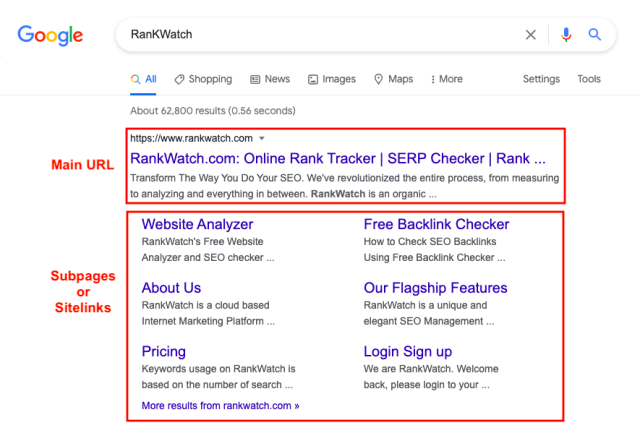This screenshot has height=433, width=640.
Task: Click the three-dot icon beside More
Action: coord(433,80)
